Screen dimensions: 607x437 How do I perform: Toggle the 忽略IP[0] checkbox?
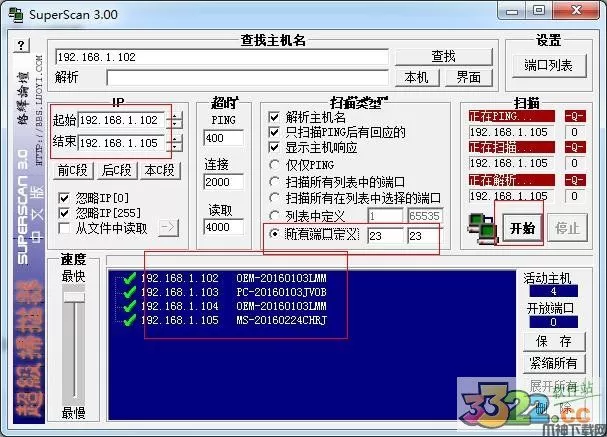click(x=64, y=198)
